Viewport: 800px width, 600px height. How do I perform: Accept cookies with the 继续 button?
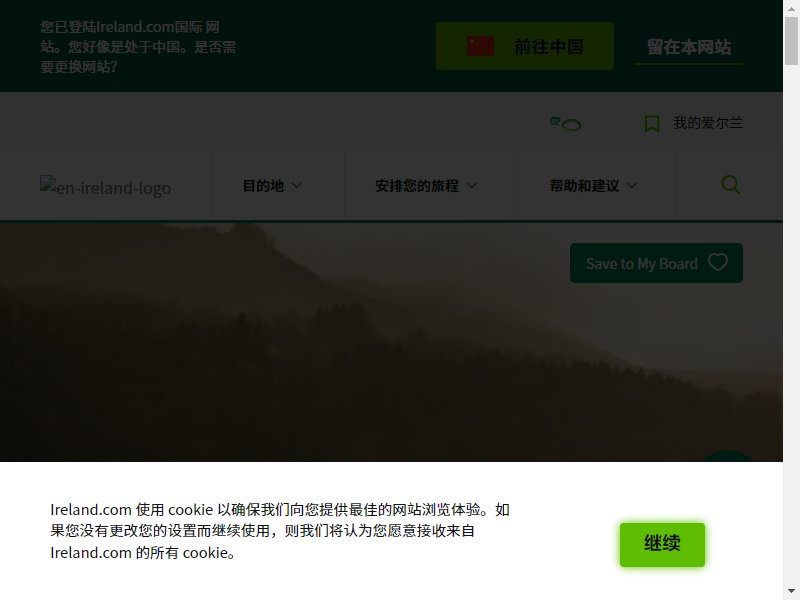tap(662, 544)
